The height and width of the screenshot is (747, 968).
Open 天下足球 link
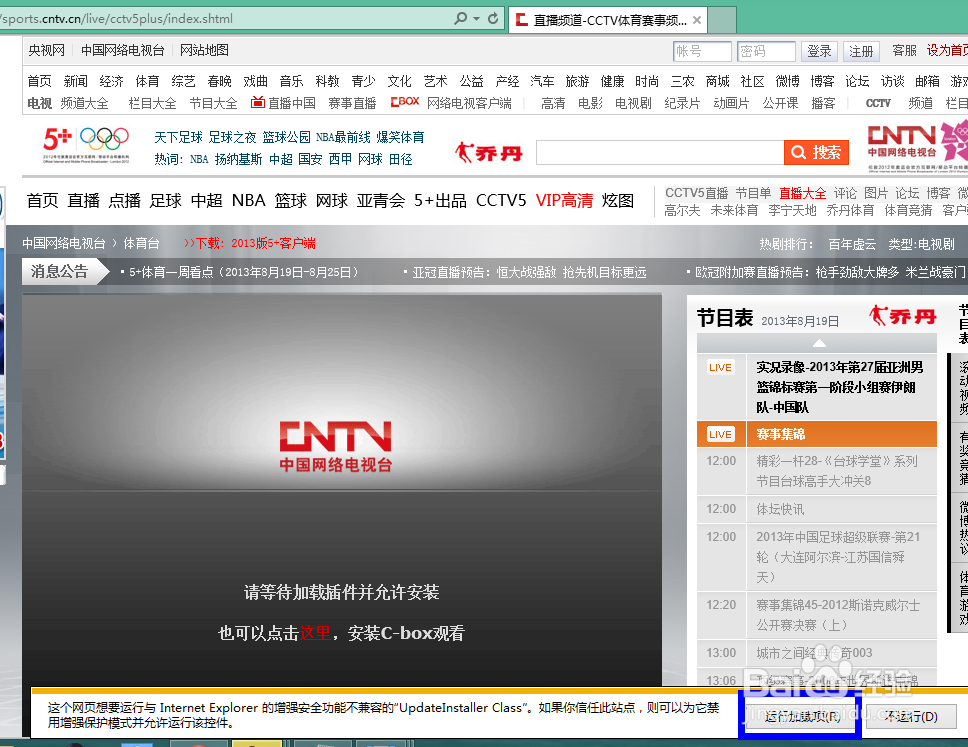point(178,137)
